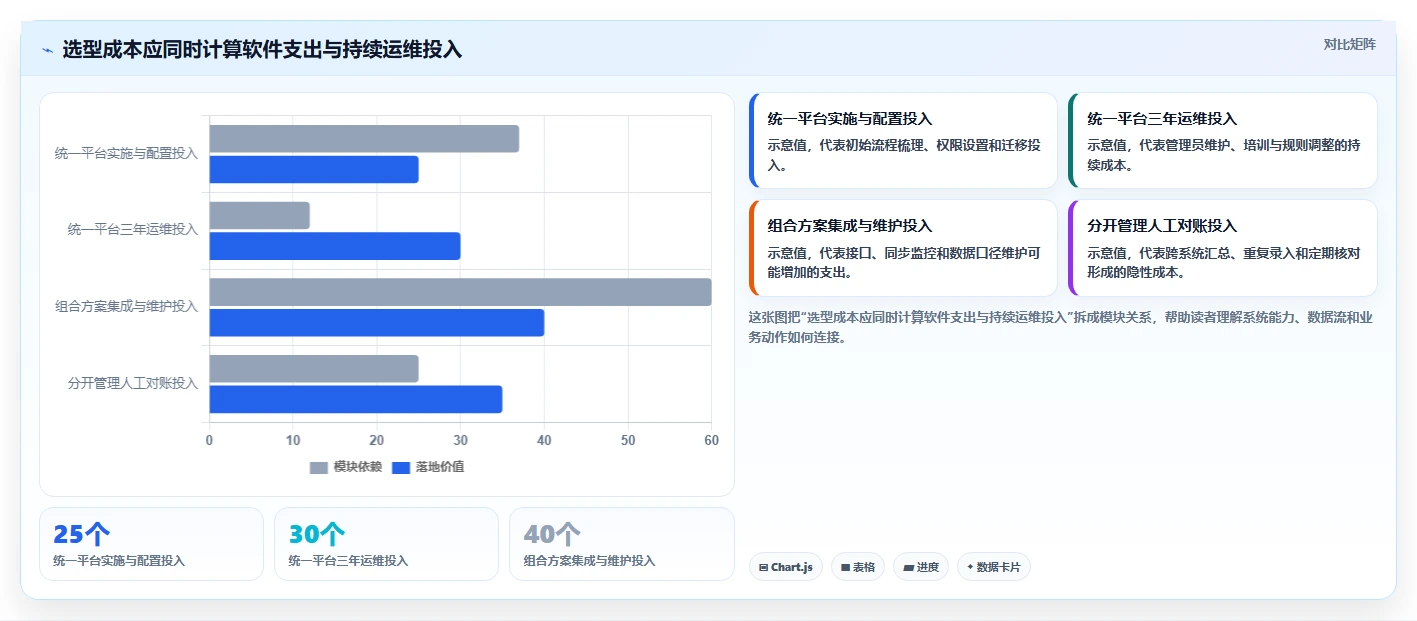Viewport: 1417px width, 621px height.
Task: Click the text 示意值，代表管理员维护
Action: click(x=1224, y=155)
